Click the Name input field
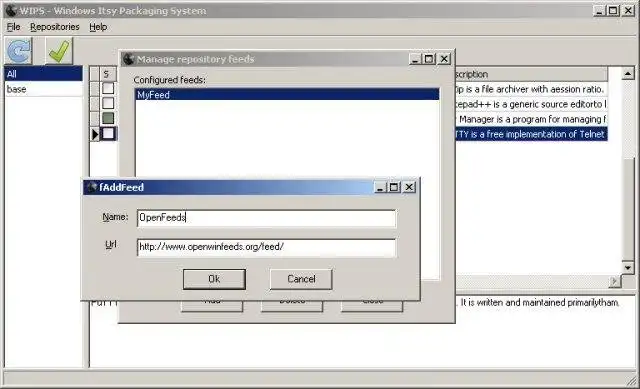640x389 pixels. tap(267, 218)
